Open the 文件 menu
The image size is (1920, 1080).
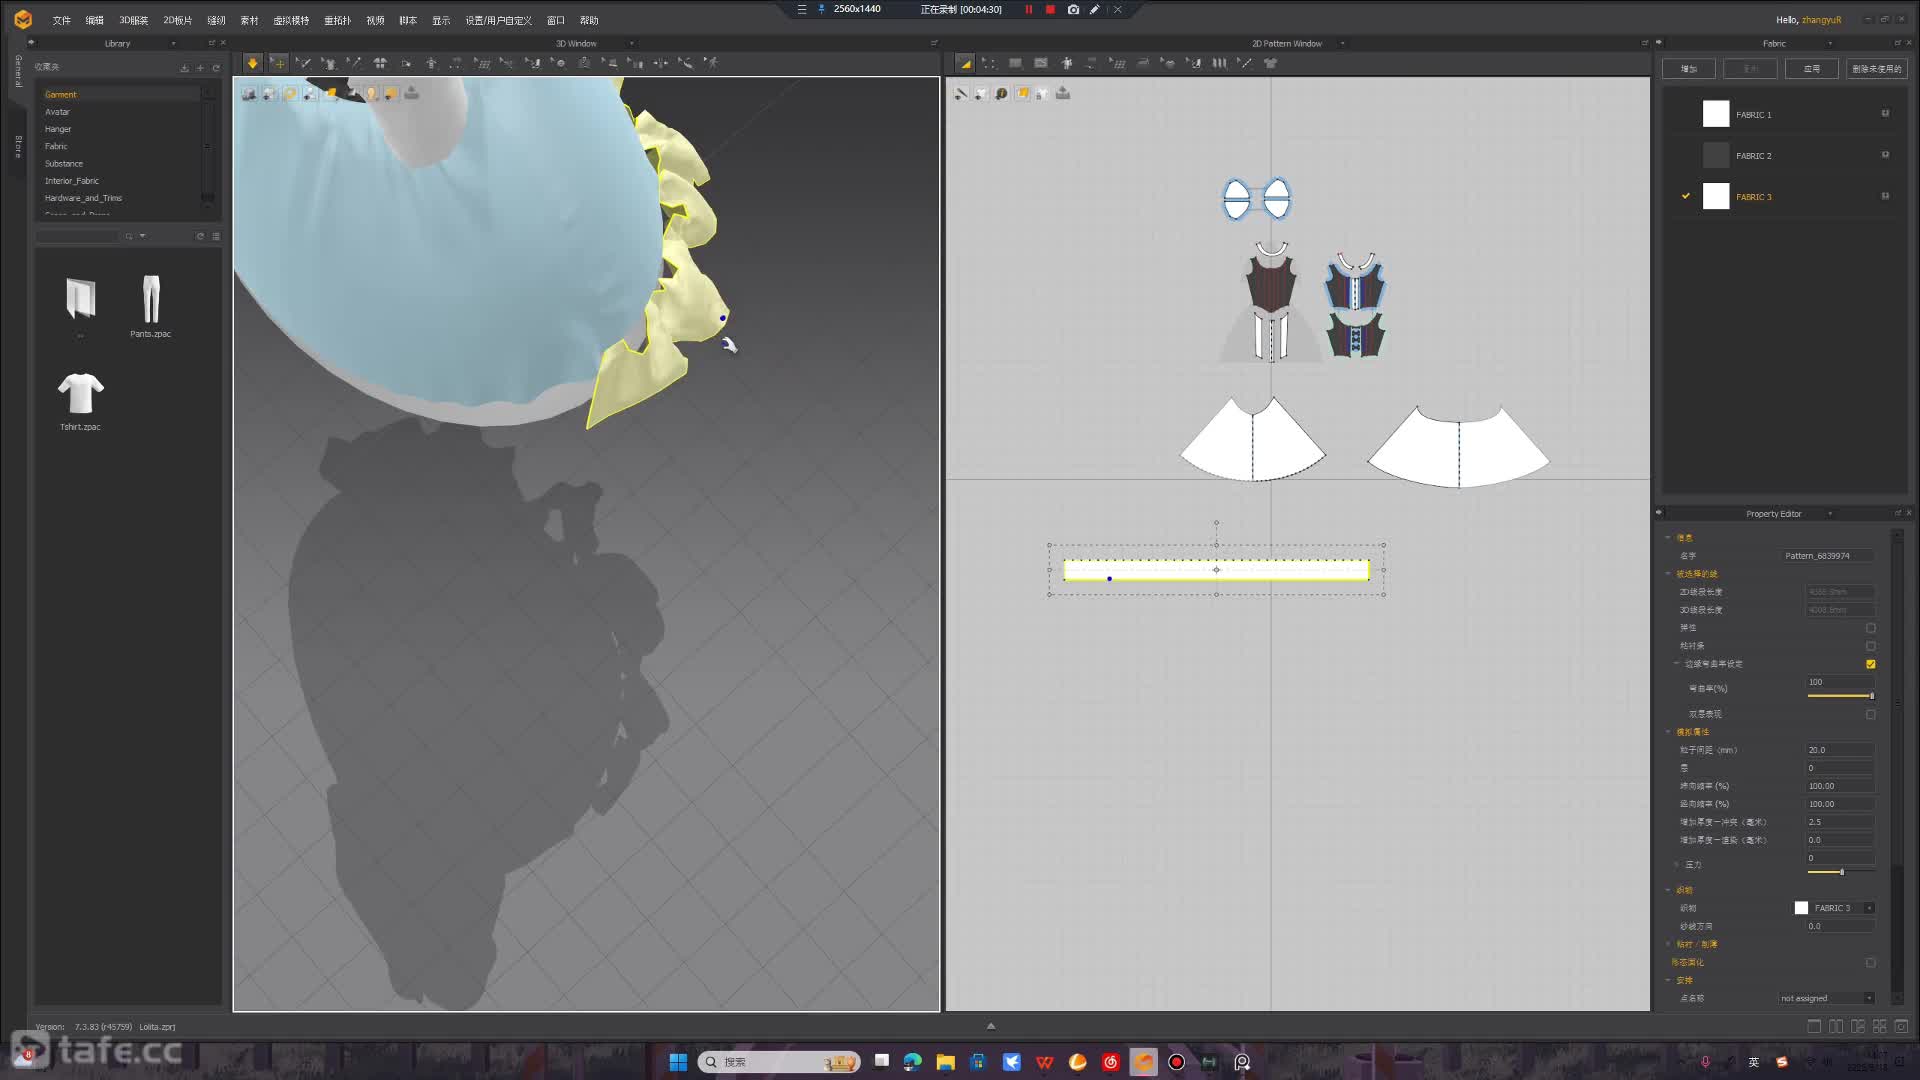tap(61, 20)
